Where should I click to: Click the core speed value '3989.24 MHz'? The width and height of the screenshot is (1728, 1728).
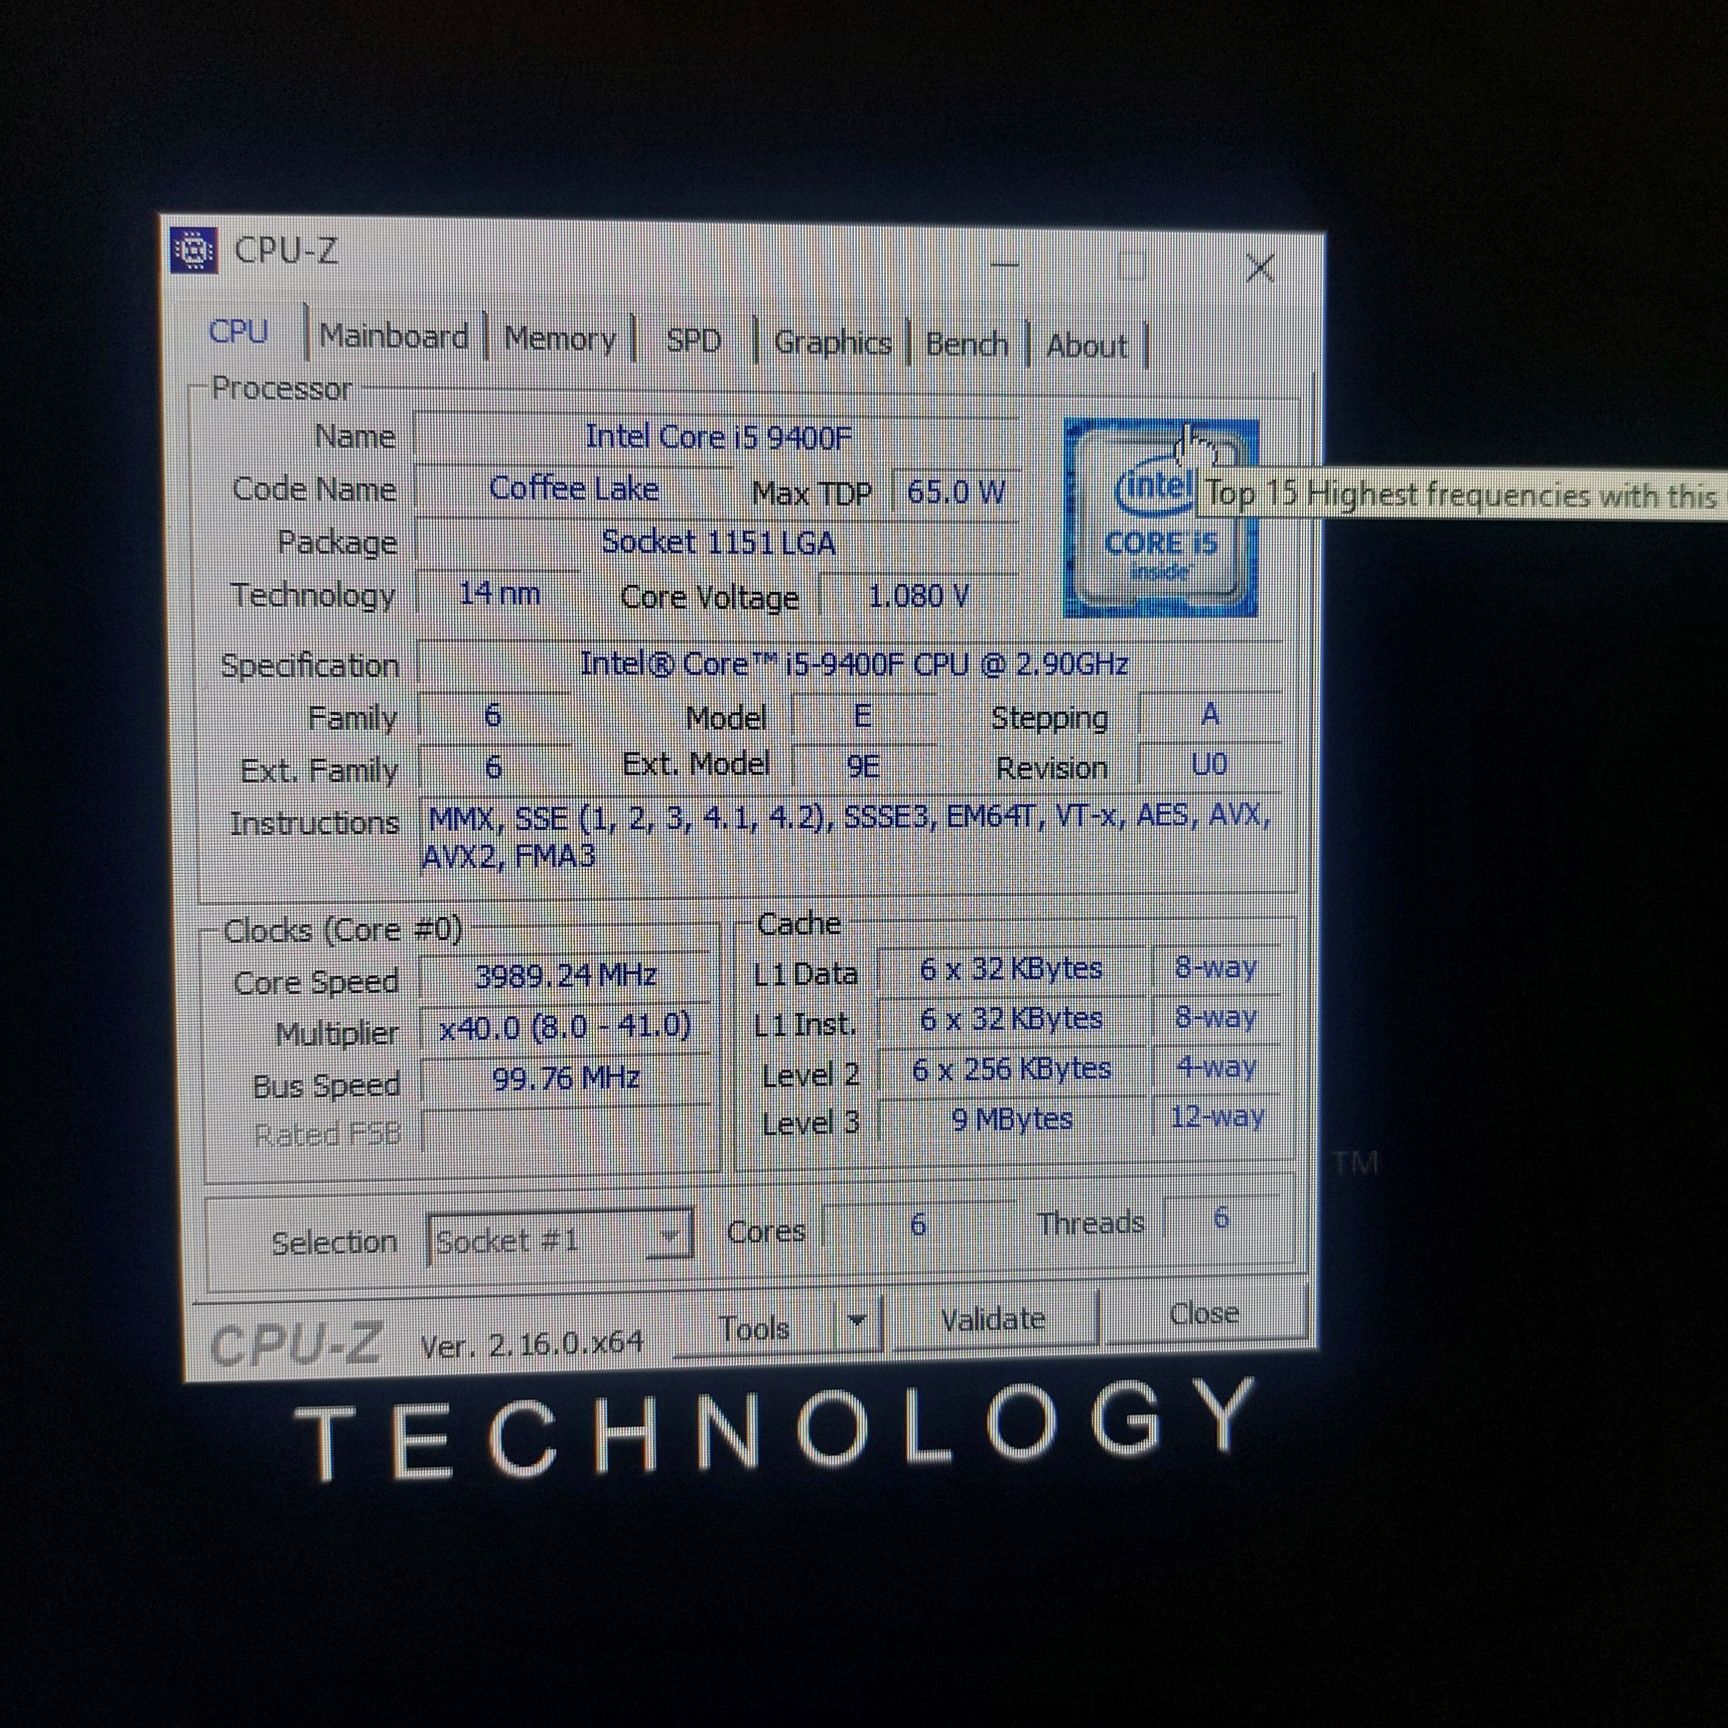click(x=565, y=975)
